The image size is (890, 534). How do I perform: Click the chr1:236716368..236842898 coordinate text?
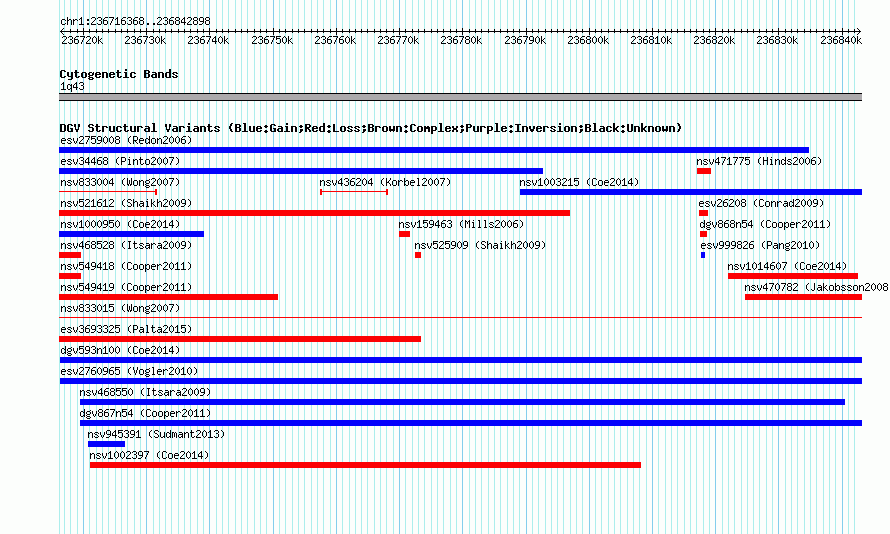coord(135,21)
